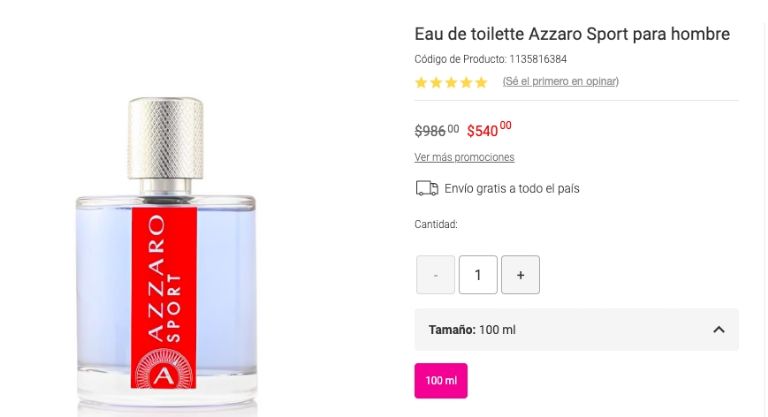Open the 'Sé el primero en opinar' link

[561, 81]
